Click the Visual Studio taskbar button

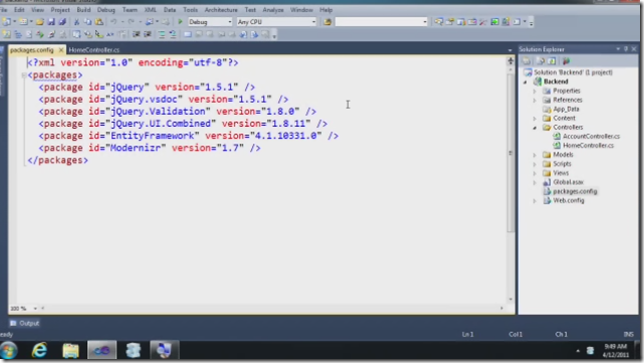tap(101, 350)
